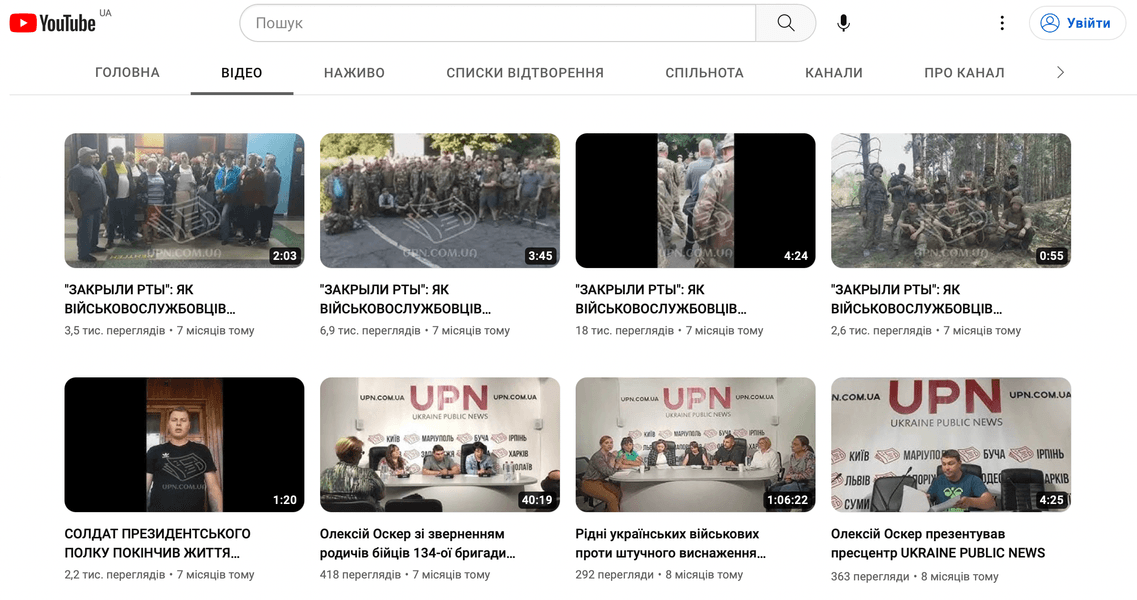Open 'Рідні українських військових' video title
The height and width of the screenshot is (600, 1137).
670,543
